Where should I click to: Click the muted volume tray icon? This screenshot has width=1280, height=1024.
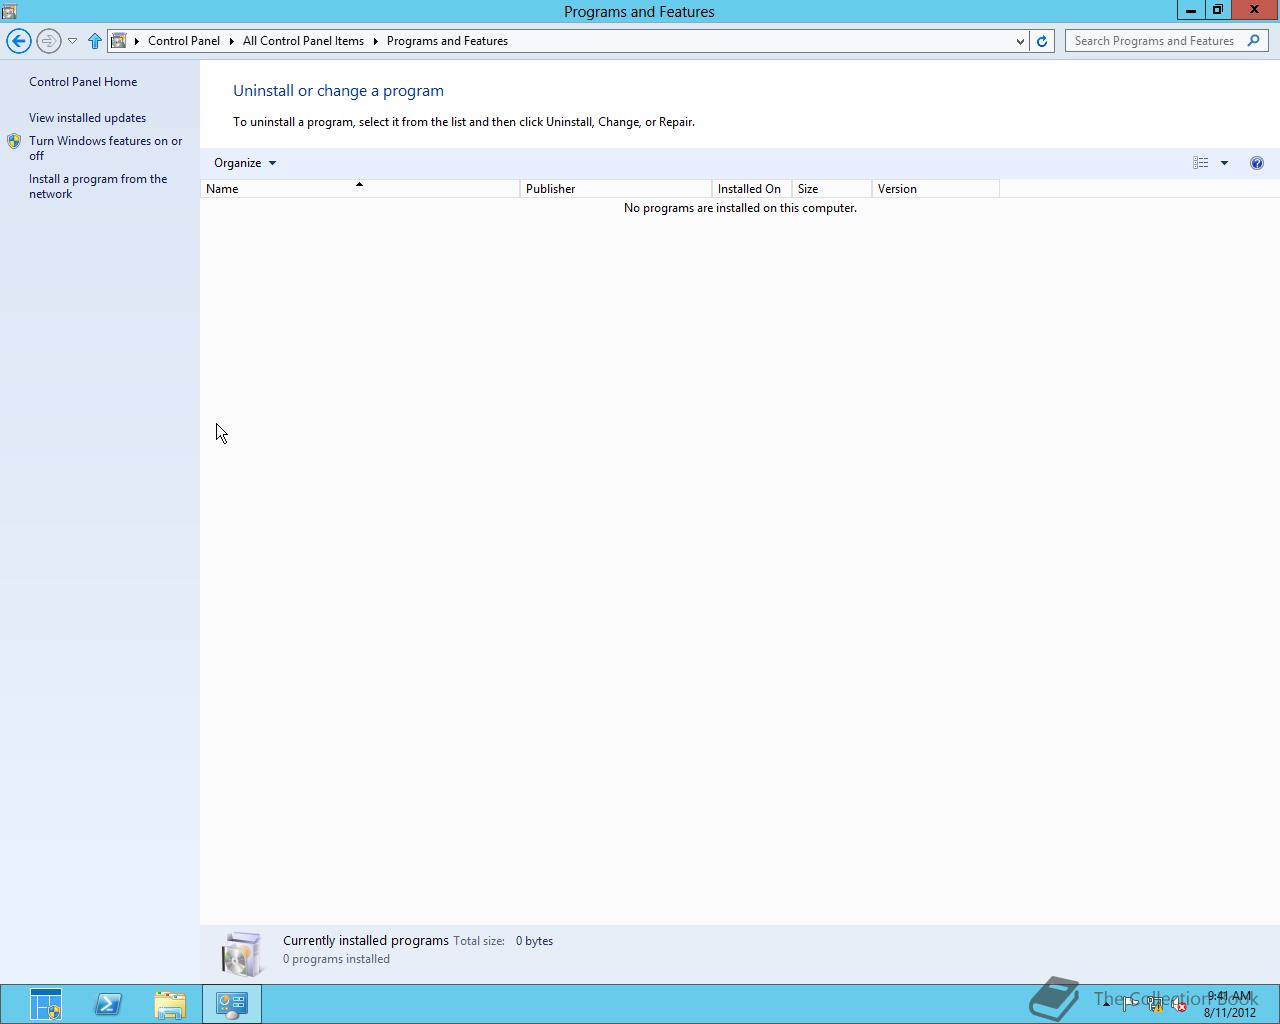click(x=1180, y=1005)
